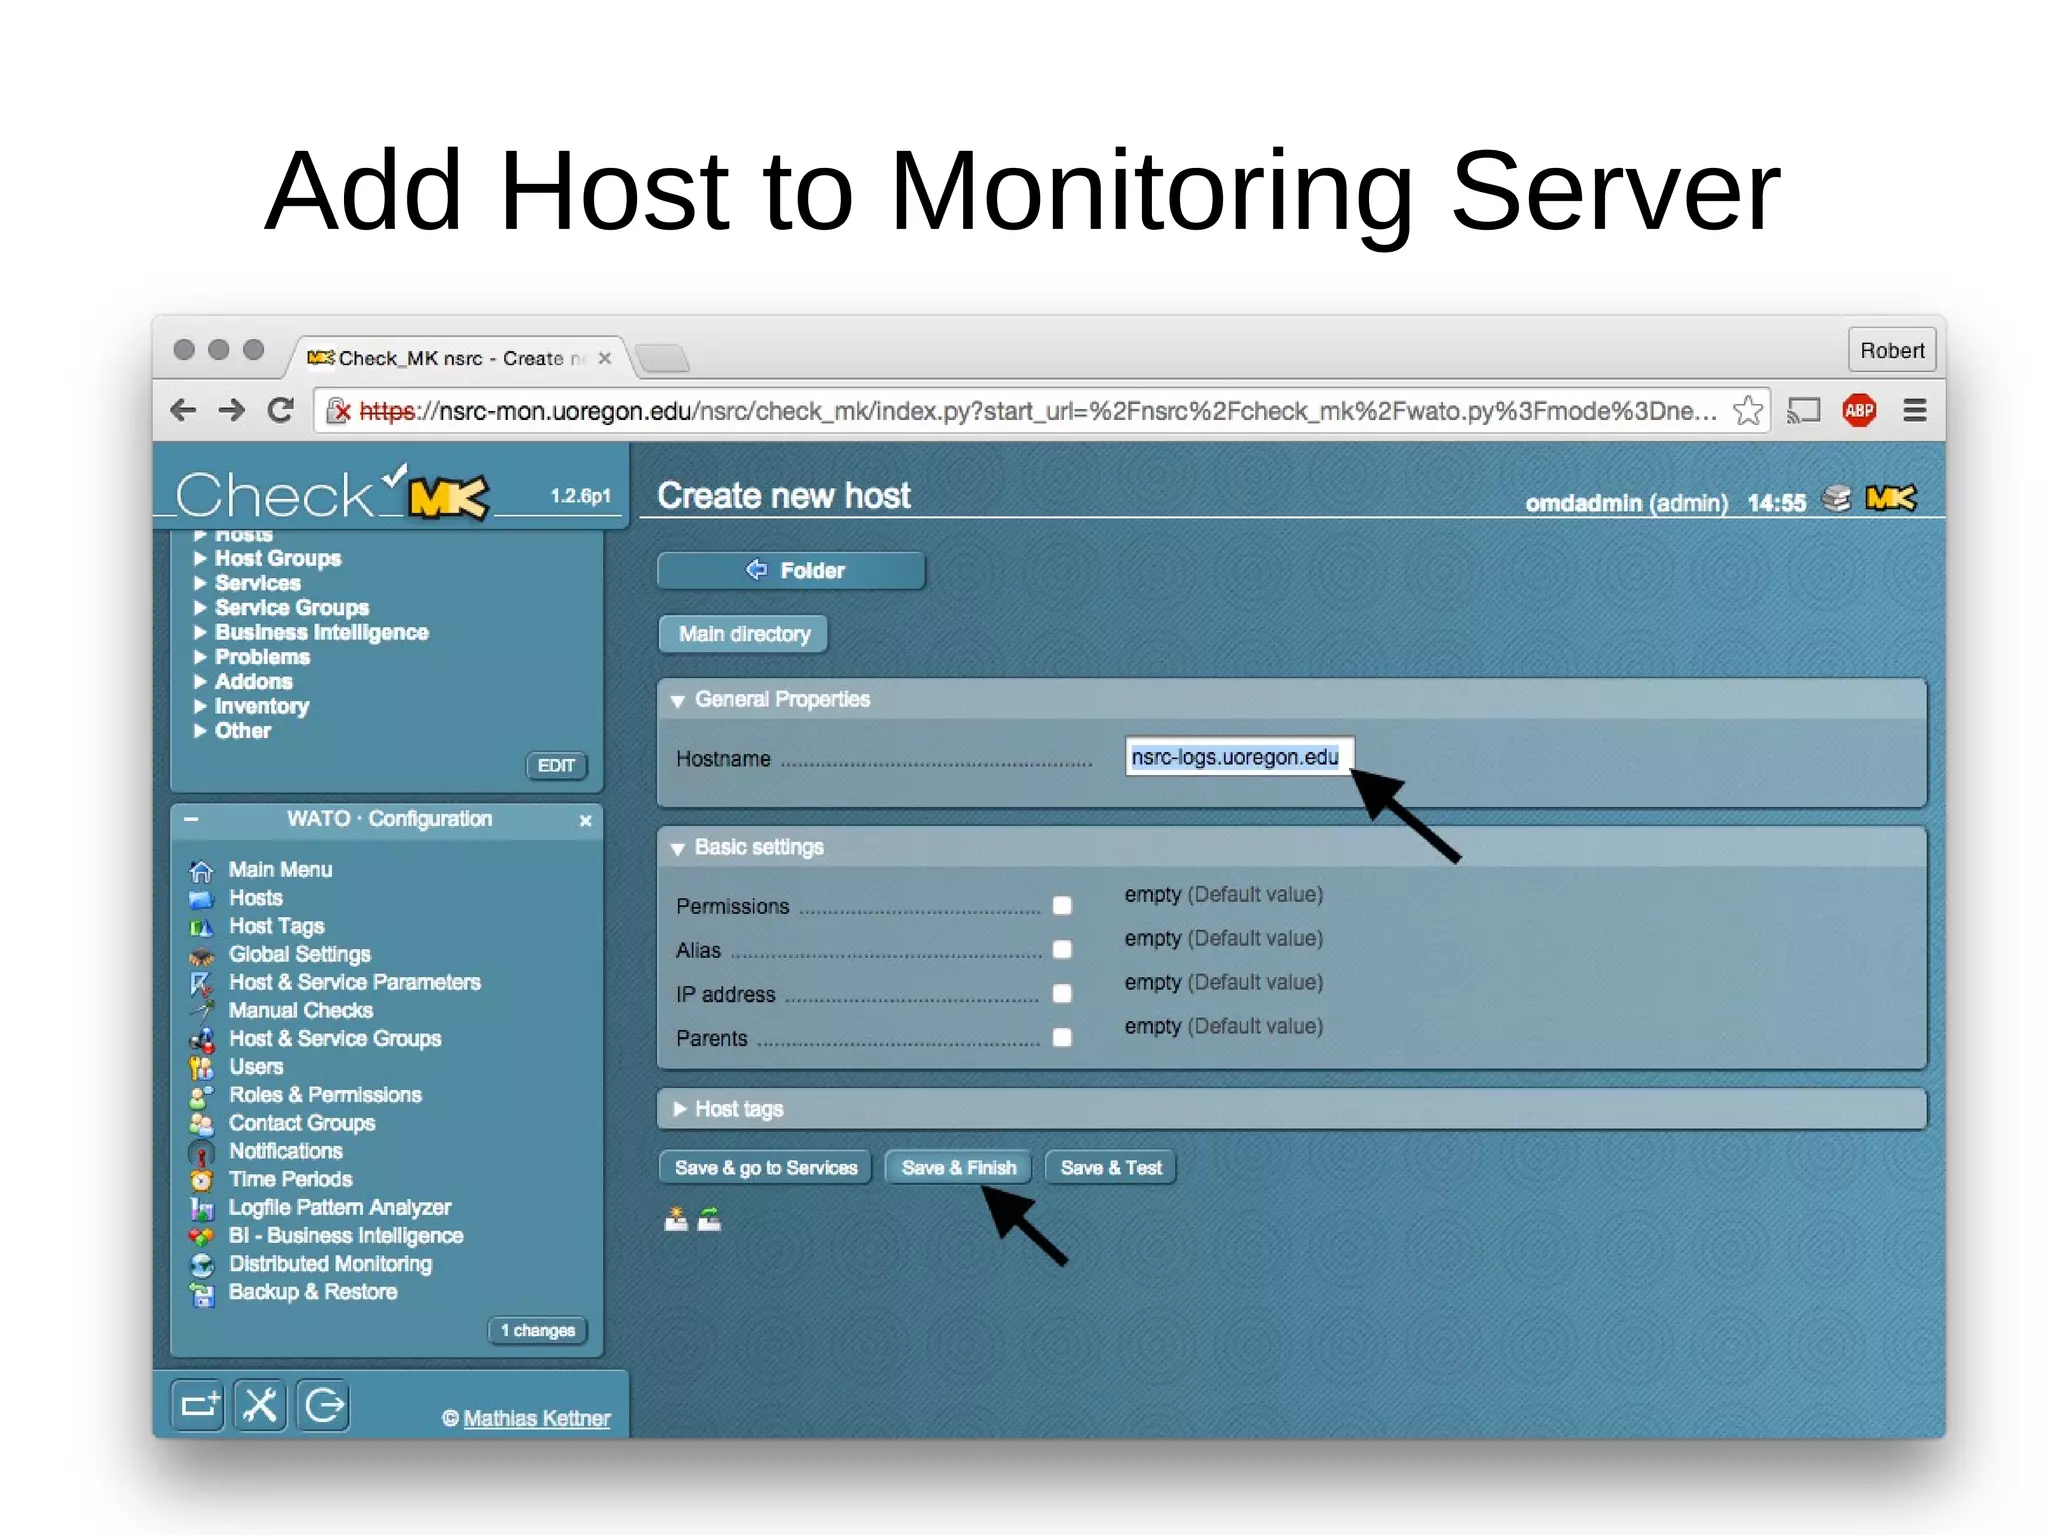The width and height of the screenshot is (2048, 1535).
Task: Expand the Host tags section
Action: (679, 1109)
